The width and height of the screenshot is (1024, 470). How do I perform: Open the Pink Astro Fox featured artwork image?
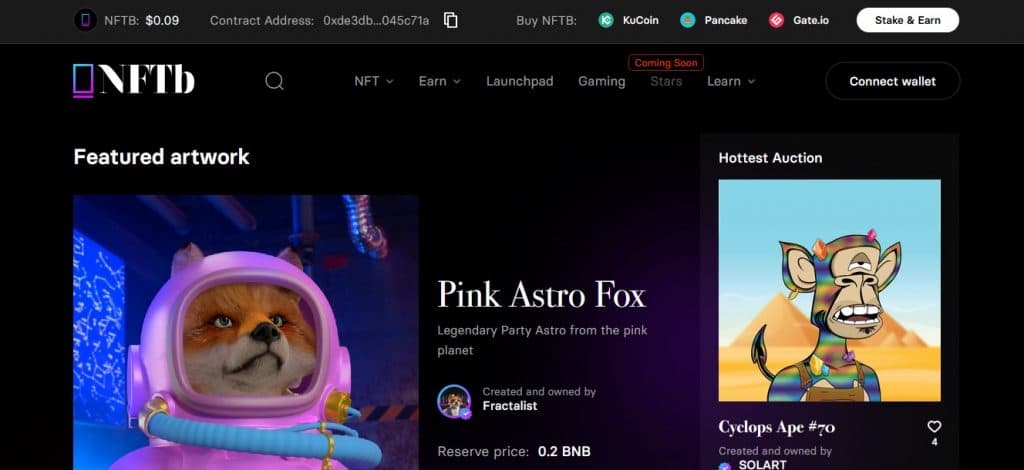click(x=245, y=332)
